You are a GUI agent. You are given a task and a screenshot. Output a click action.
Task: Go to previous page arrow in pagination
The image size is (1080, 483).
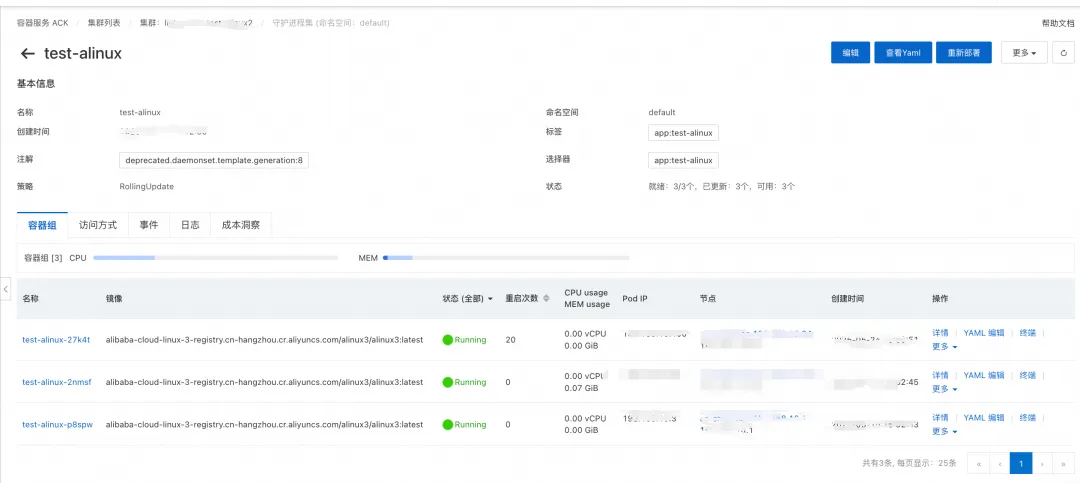click(x=999, y=464)
